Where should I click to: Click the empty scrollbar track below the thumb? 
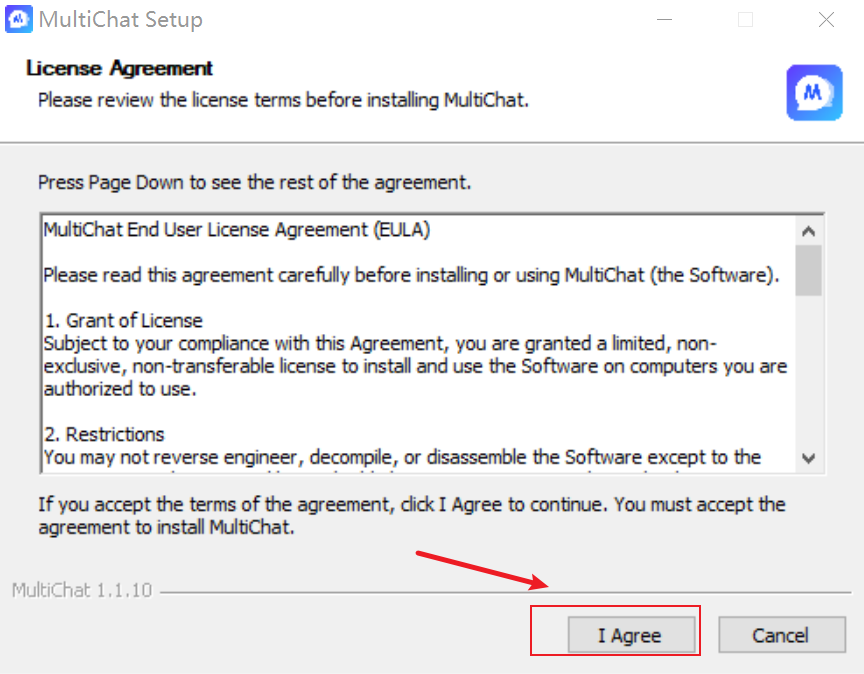click(x=808, y=371)
